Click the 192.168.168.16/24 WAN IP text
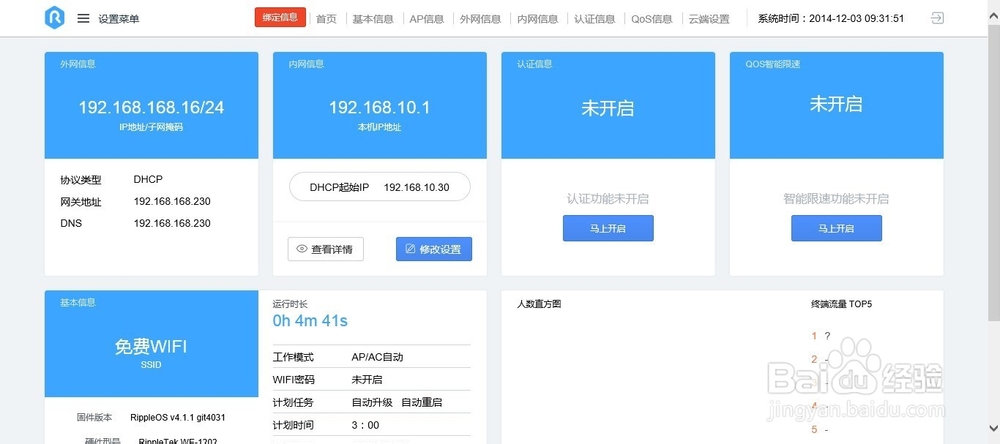Viewport: 1000px width, 444px height. (151, 108)
